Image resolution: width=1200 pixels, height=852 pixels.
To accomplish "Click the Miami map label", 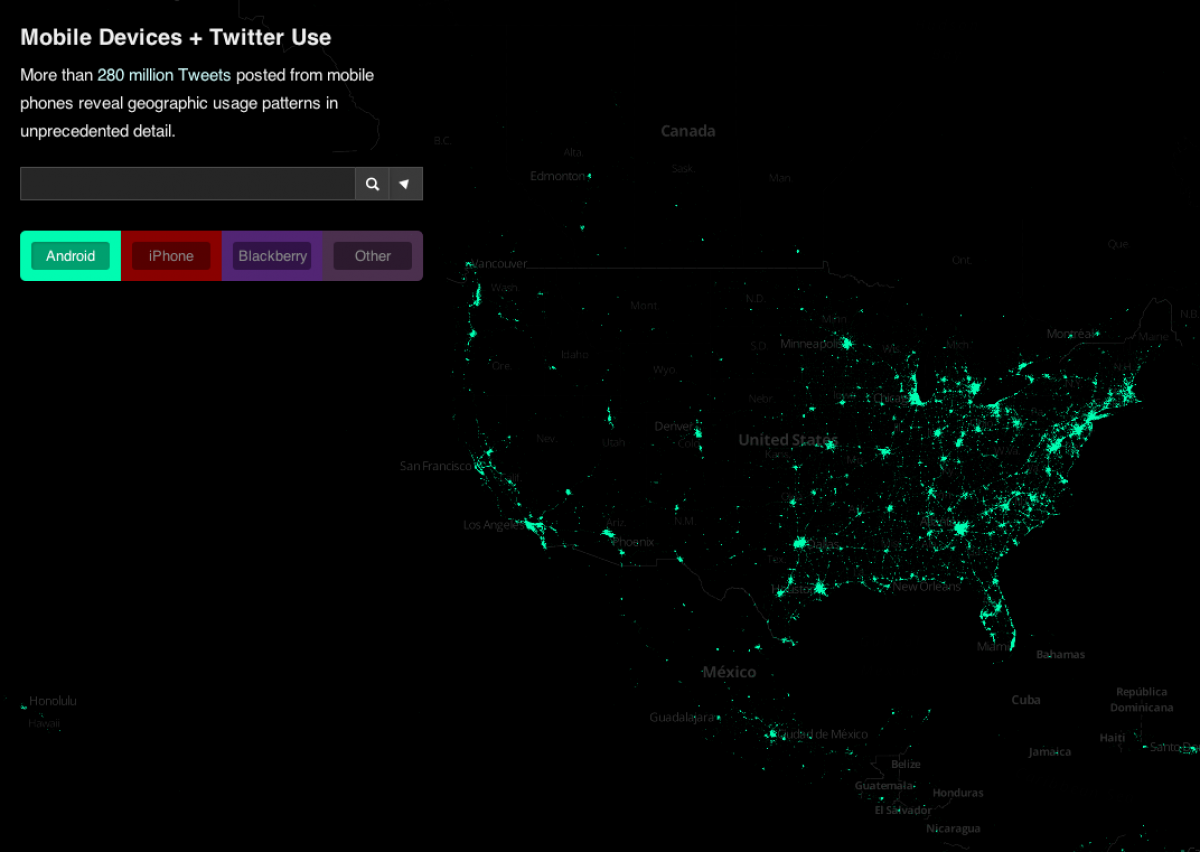I will click(x=994, y=647).
